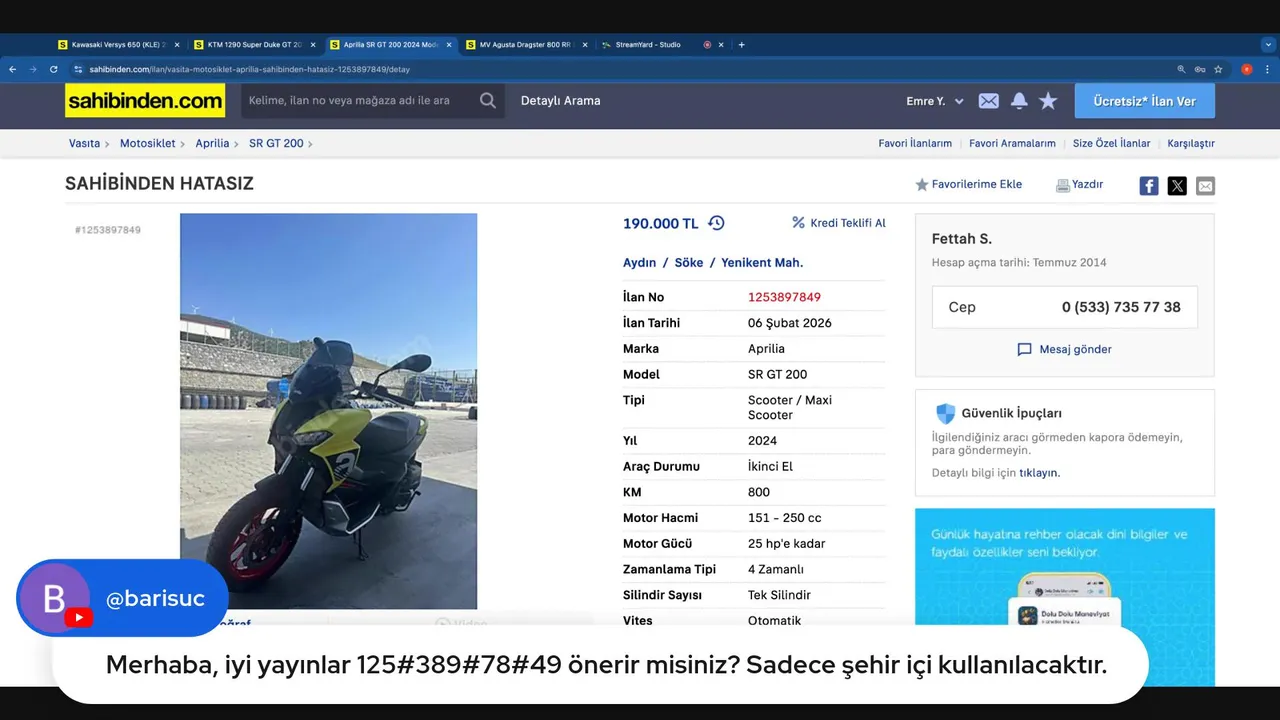Close the KTM 1290 Super Duke tab
Screen dimensions: 1280x720
[312, 44]
